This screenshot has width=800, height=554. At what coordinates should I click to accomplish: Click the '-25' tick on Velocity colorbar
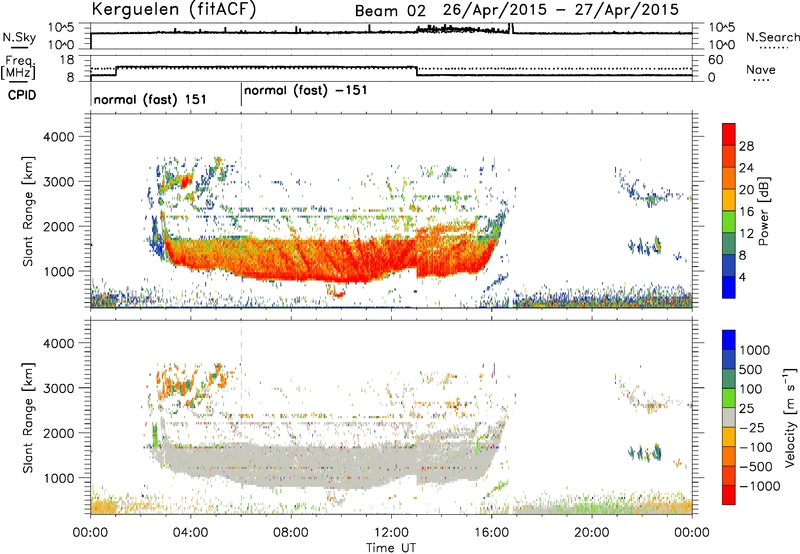pyautogui.click(x=752, y=427)
